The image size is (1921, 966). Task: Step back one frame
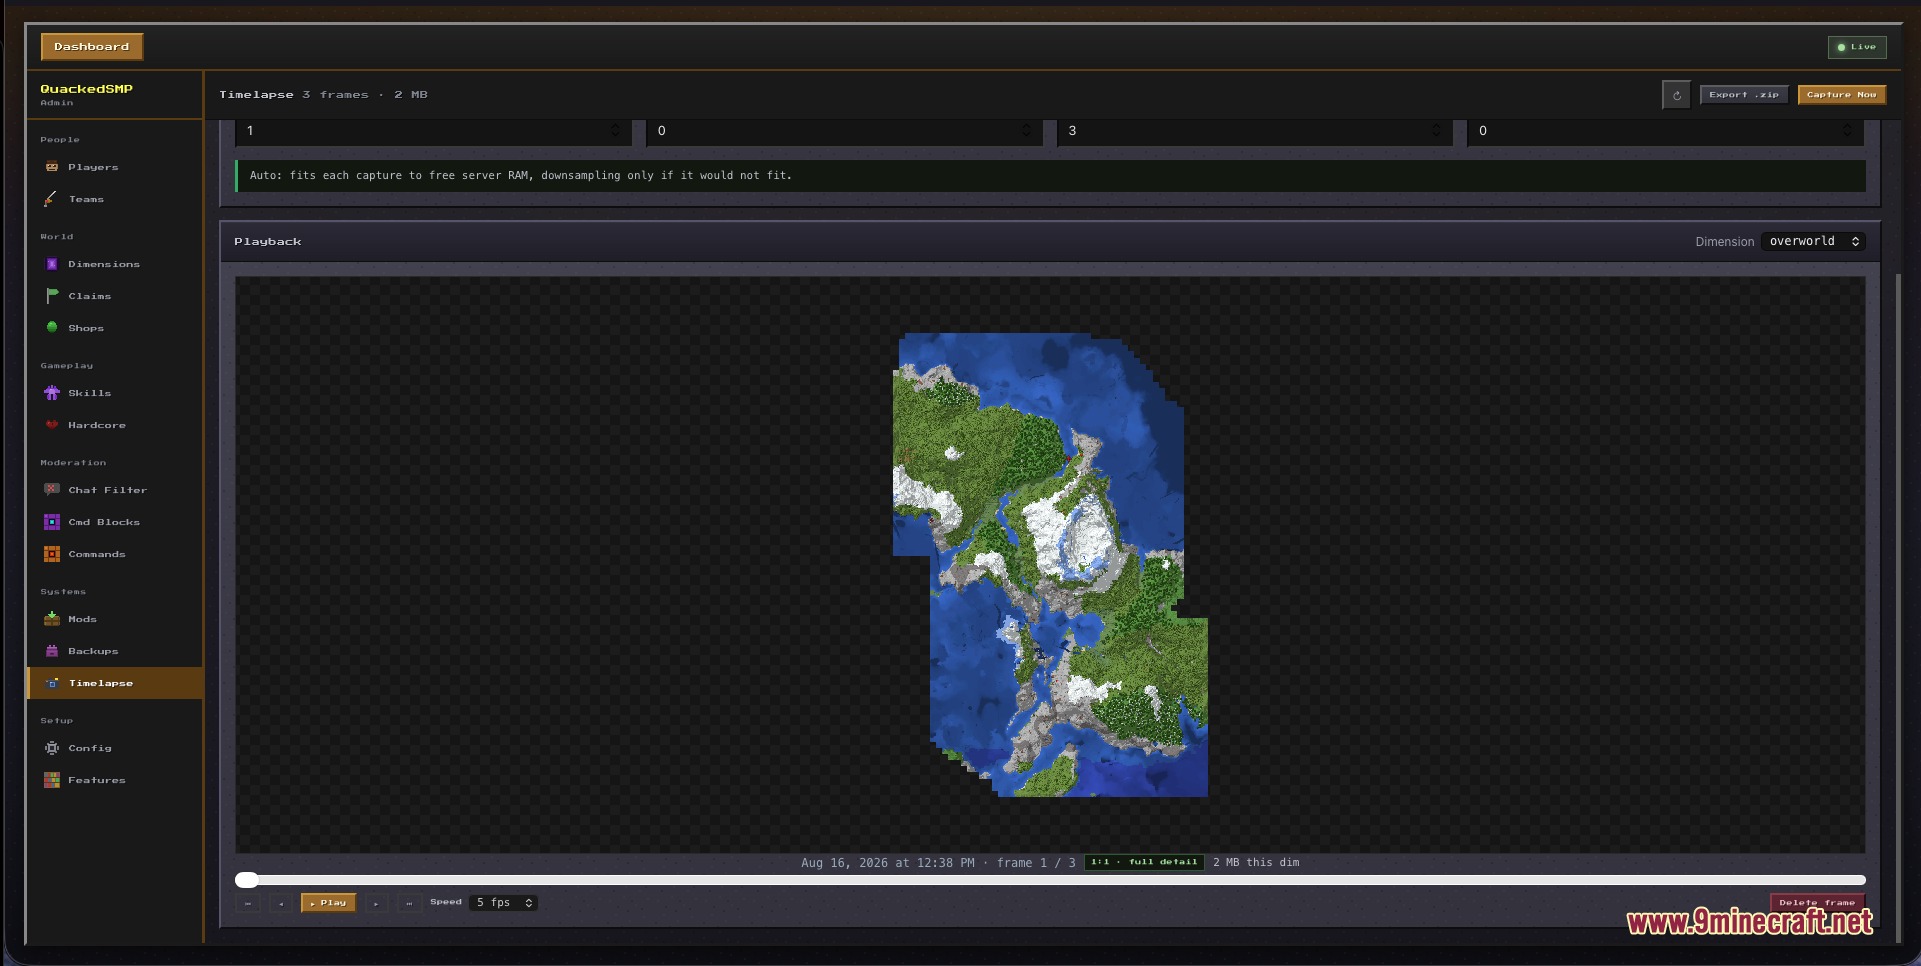click(281, 903)
